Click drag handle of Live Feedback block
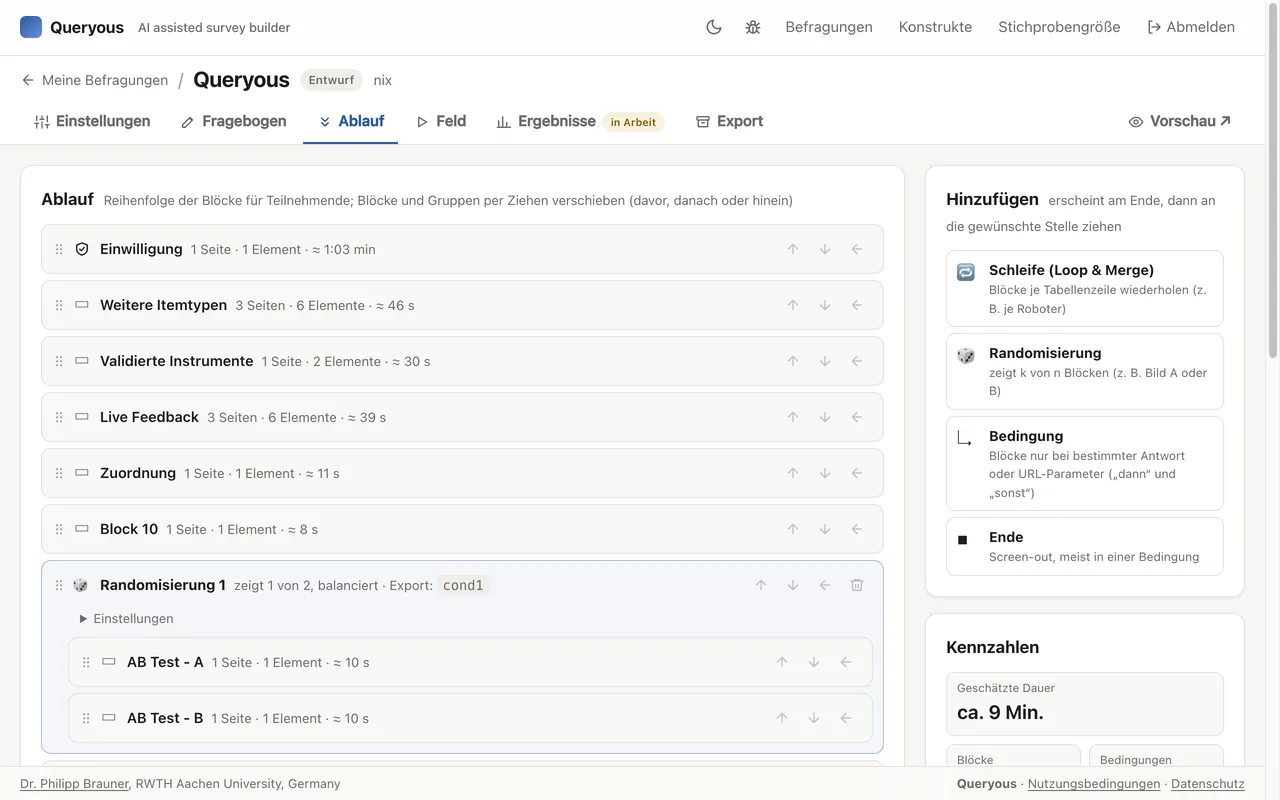The image size is (1280, 800). click(x=59, y=417)
